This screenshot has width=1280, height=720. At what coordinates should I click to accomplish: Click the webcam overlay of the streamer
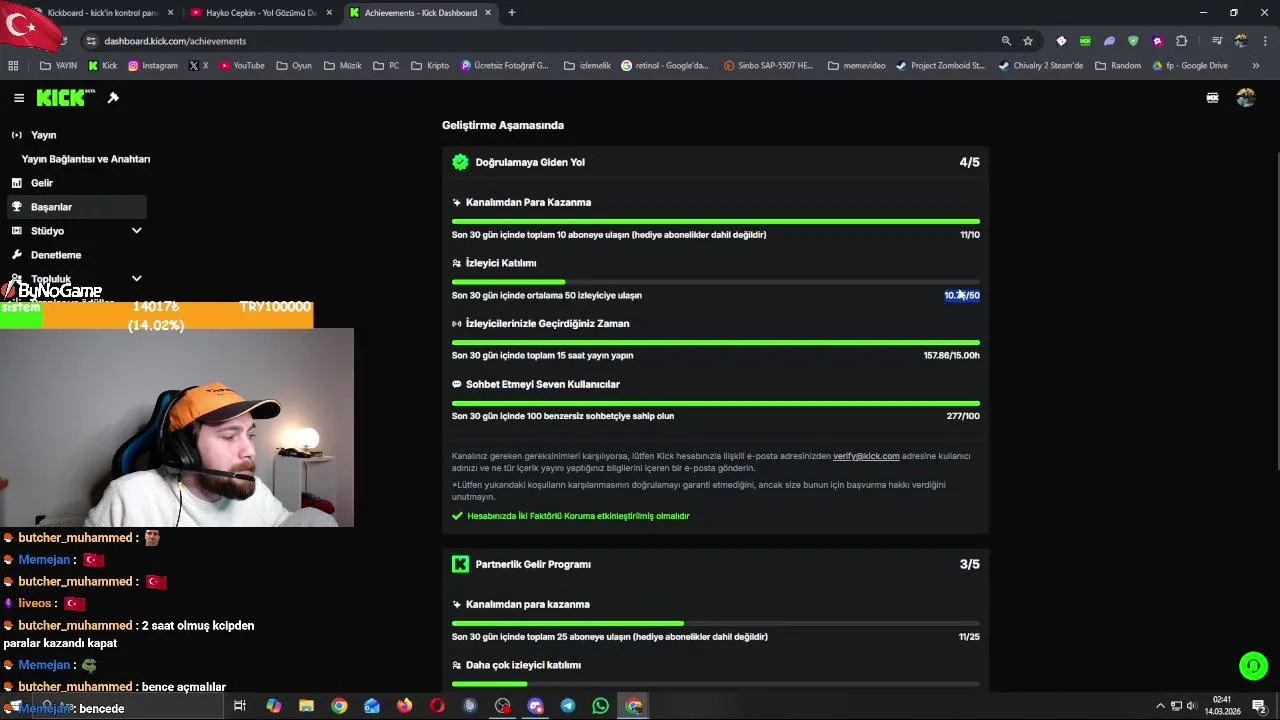(x=177, y=427)
